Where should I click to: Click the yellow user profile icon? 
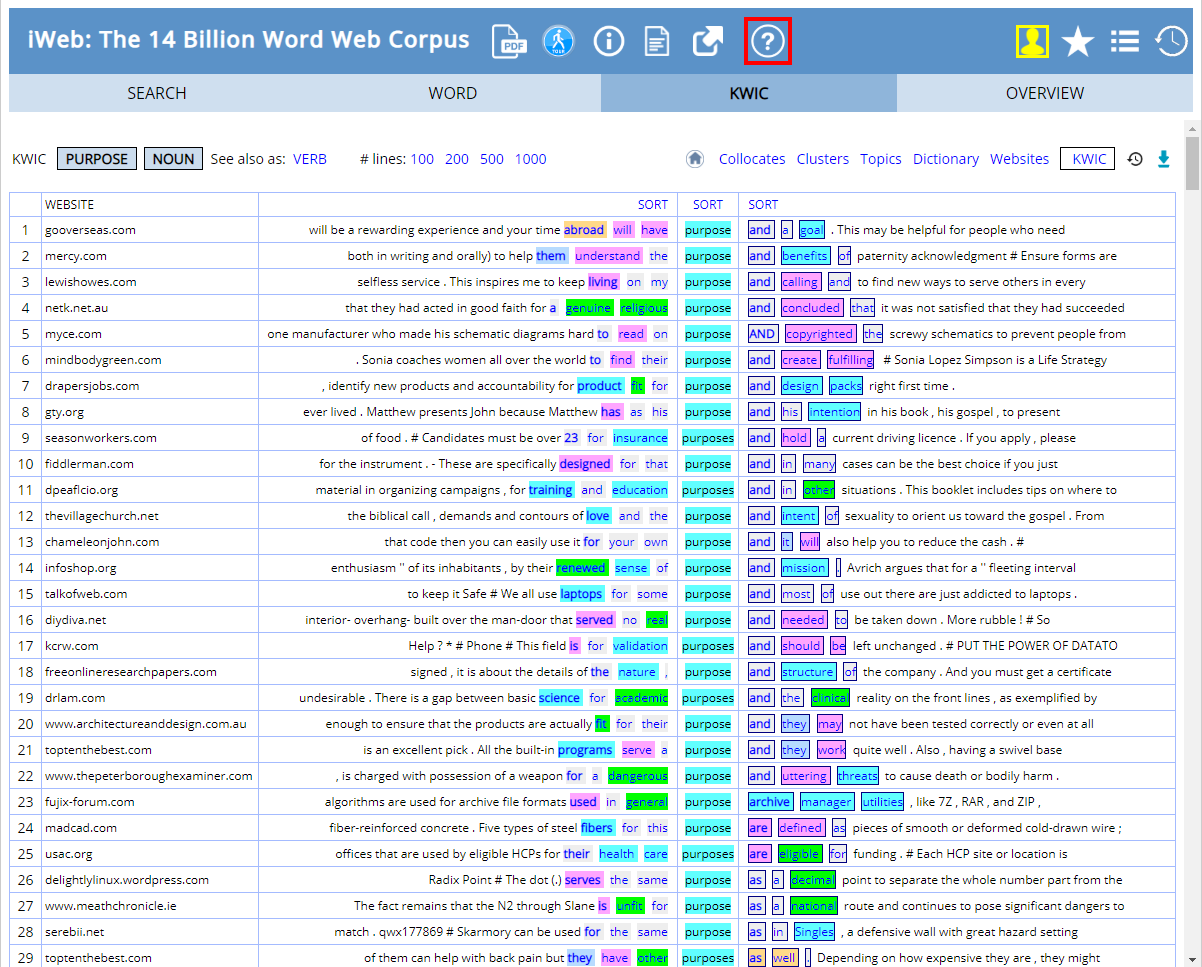pyautogui.click(x=1032, y=41)
